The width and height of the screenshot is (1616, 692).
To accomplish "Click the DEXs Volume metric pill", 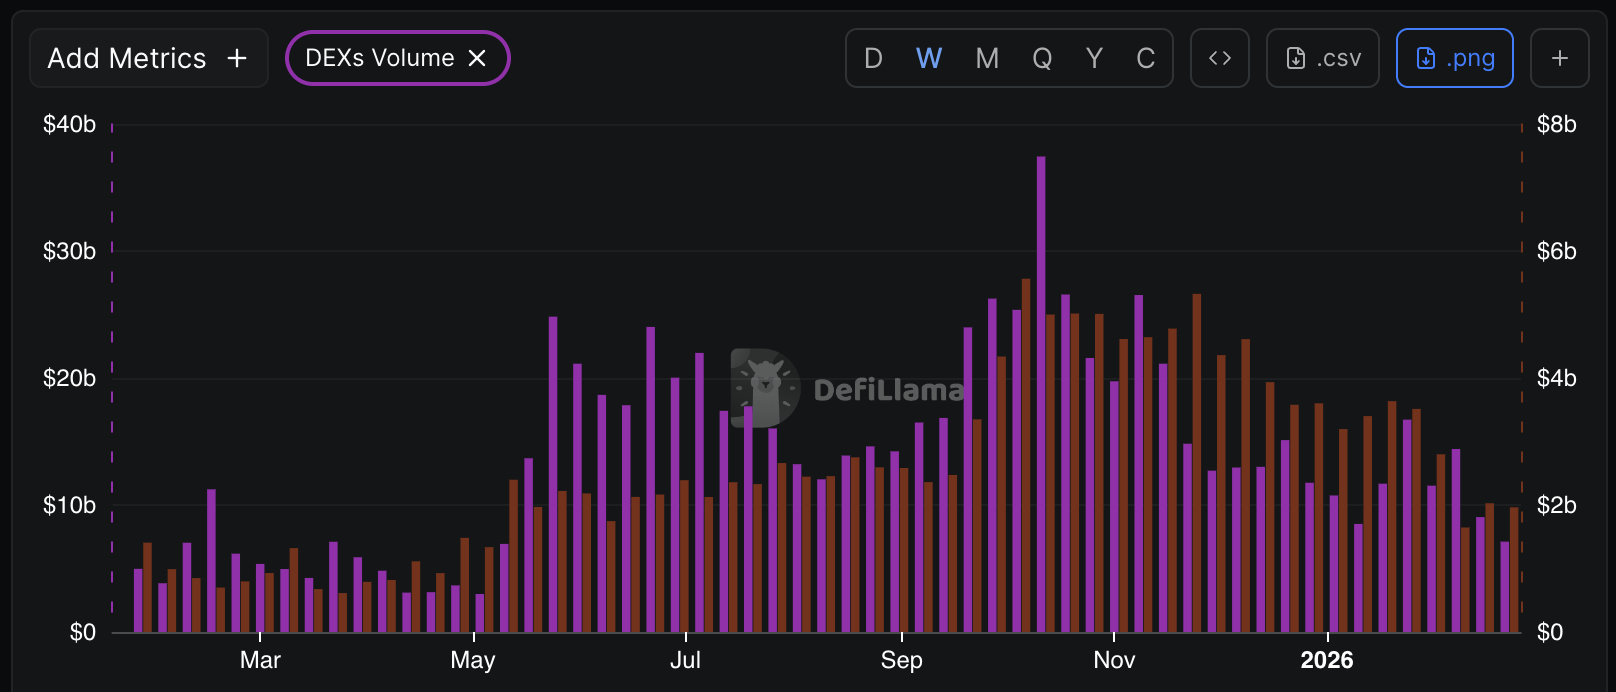I will tap(379, 58).
